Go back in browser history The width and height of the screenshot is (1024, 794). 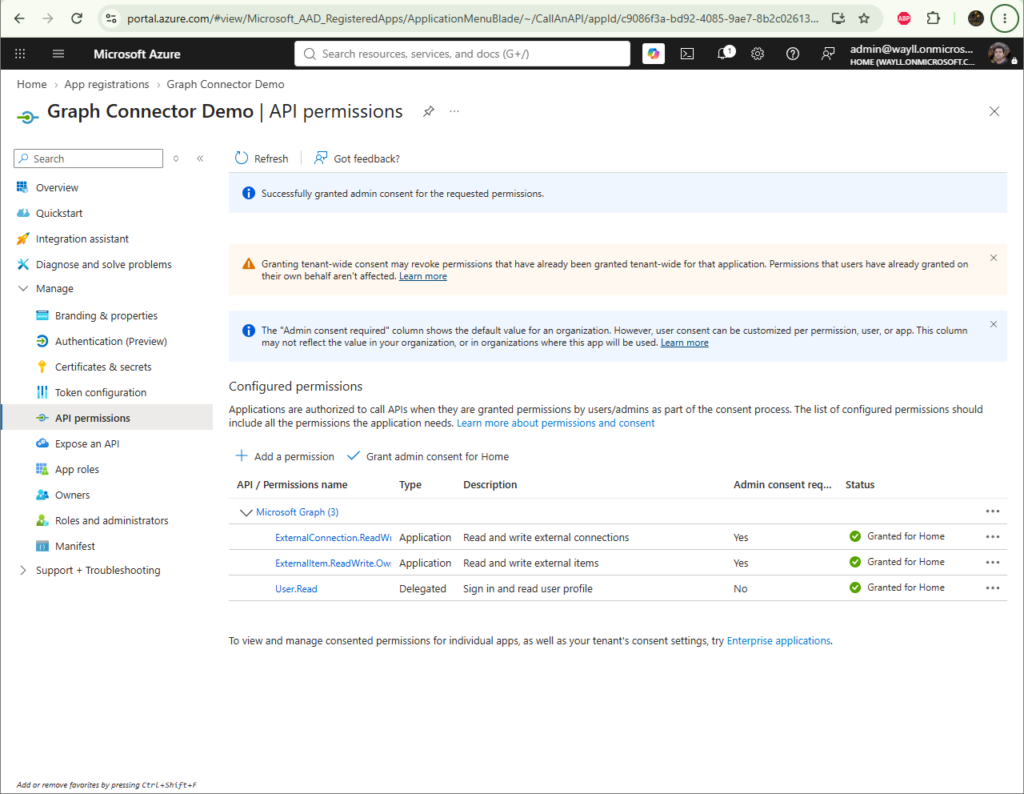pos(20,18)
